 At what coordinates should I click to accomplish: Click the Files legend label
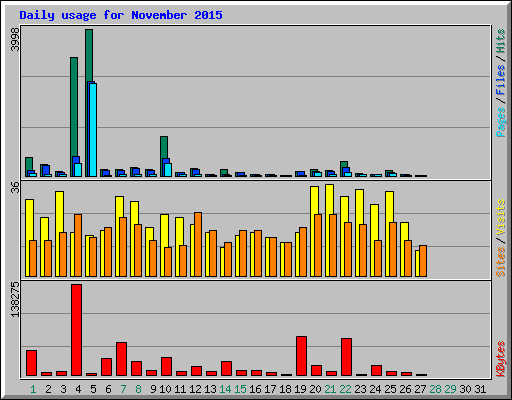[x=500, y=80]
